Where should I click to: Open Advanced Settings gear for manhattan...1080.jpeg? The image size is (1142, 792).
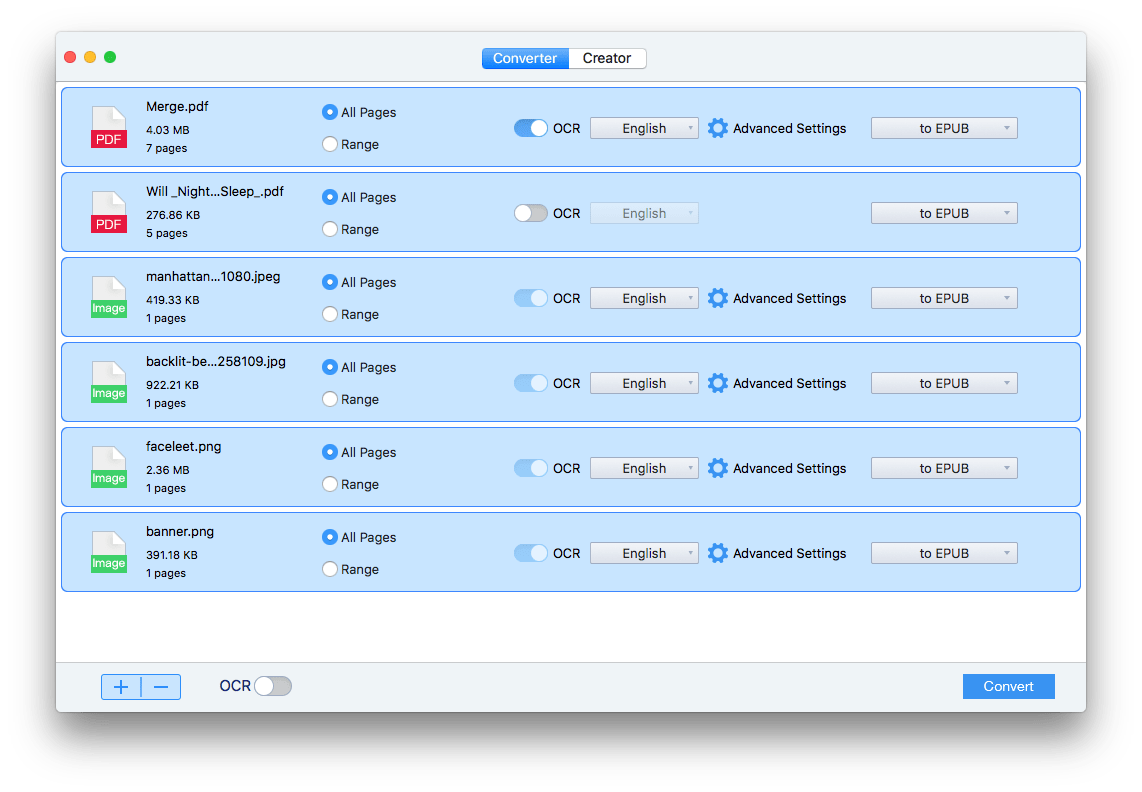coord(717,298)
